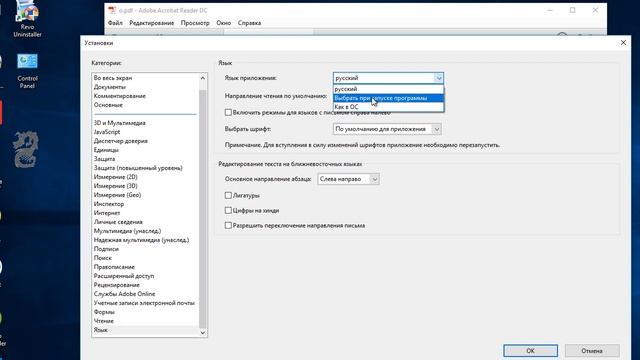
Task: Click the Отмена button
Action: (592, 351)
